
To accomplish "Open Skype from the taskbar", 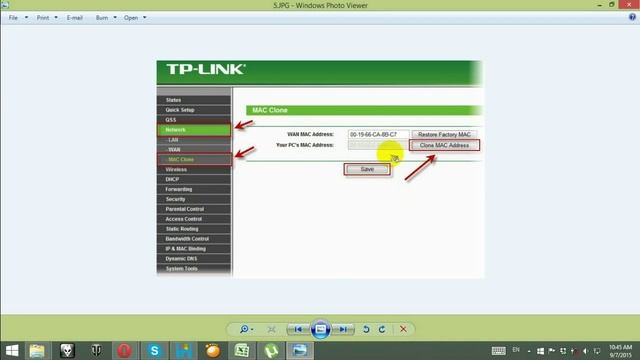I will pyautogui.click(x=154, y=351).
